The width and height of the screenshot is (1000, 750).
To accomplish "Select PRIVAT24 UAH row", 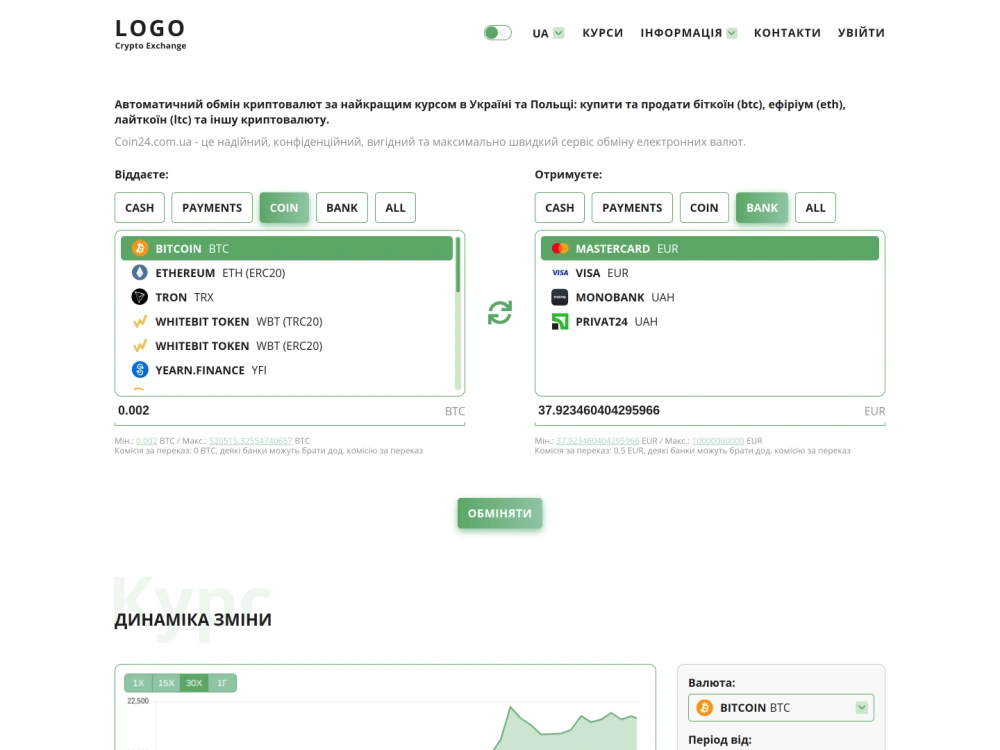I will click(710, 321).
